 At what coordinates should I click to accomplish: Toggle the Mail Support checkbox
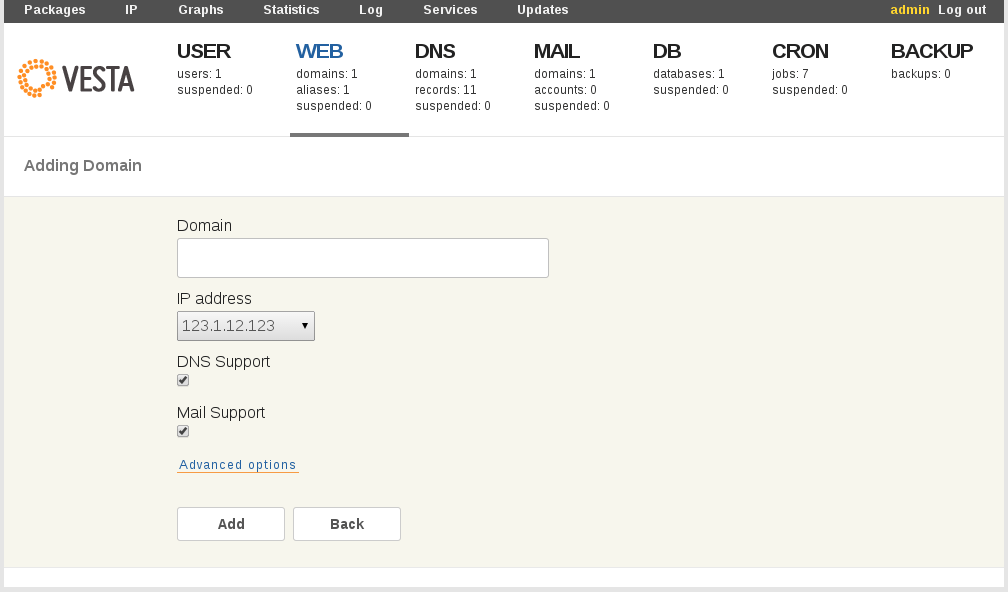183,431
